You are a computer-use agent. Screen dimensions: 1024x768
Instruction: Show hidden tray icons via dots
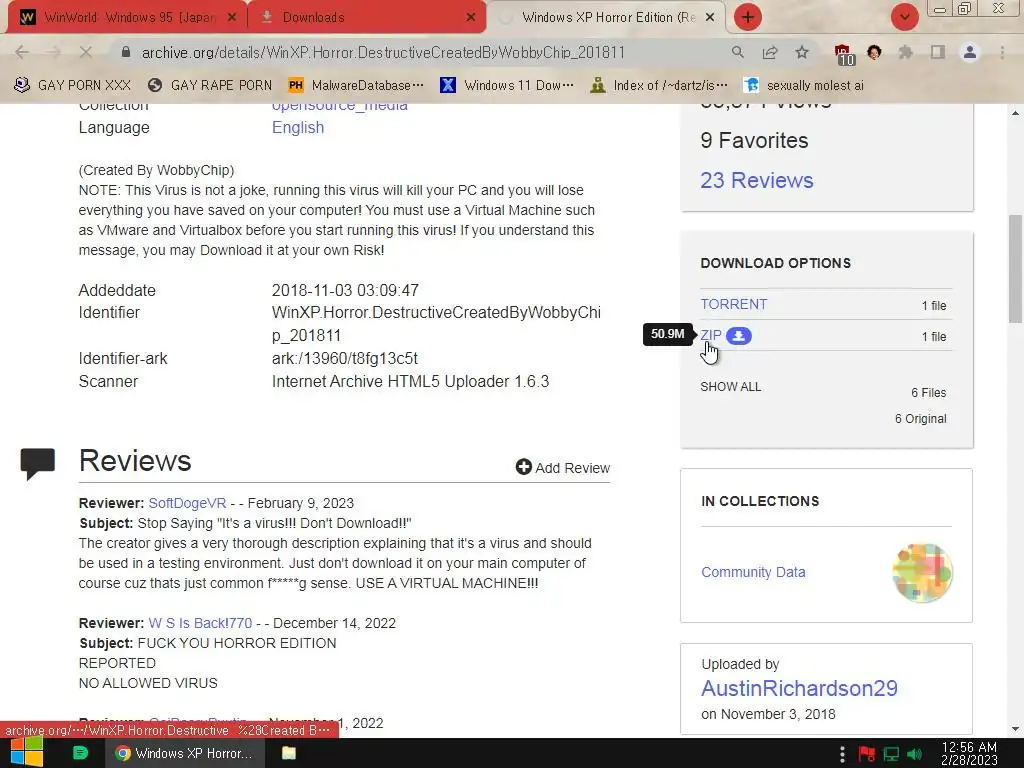(x=842, y=754)
